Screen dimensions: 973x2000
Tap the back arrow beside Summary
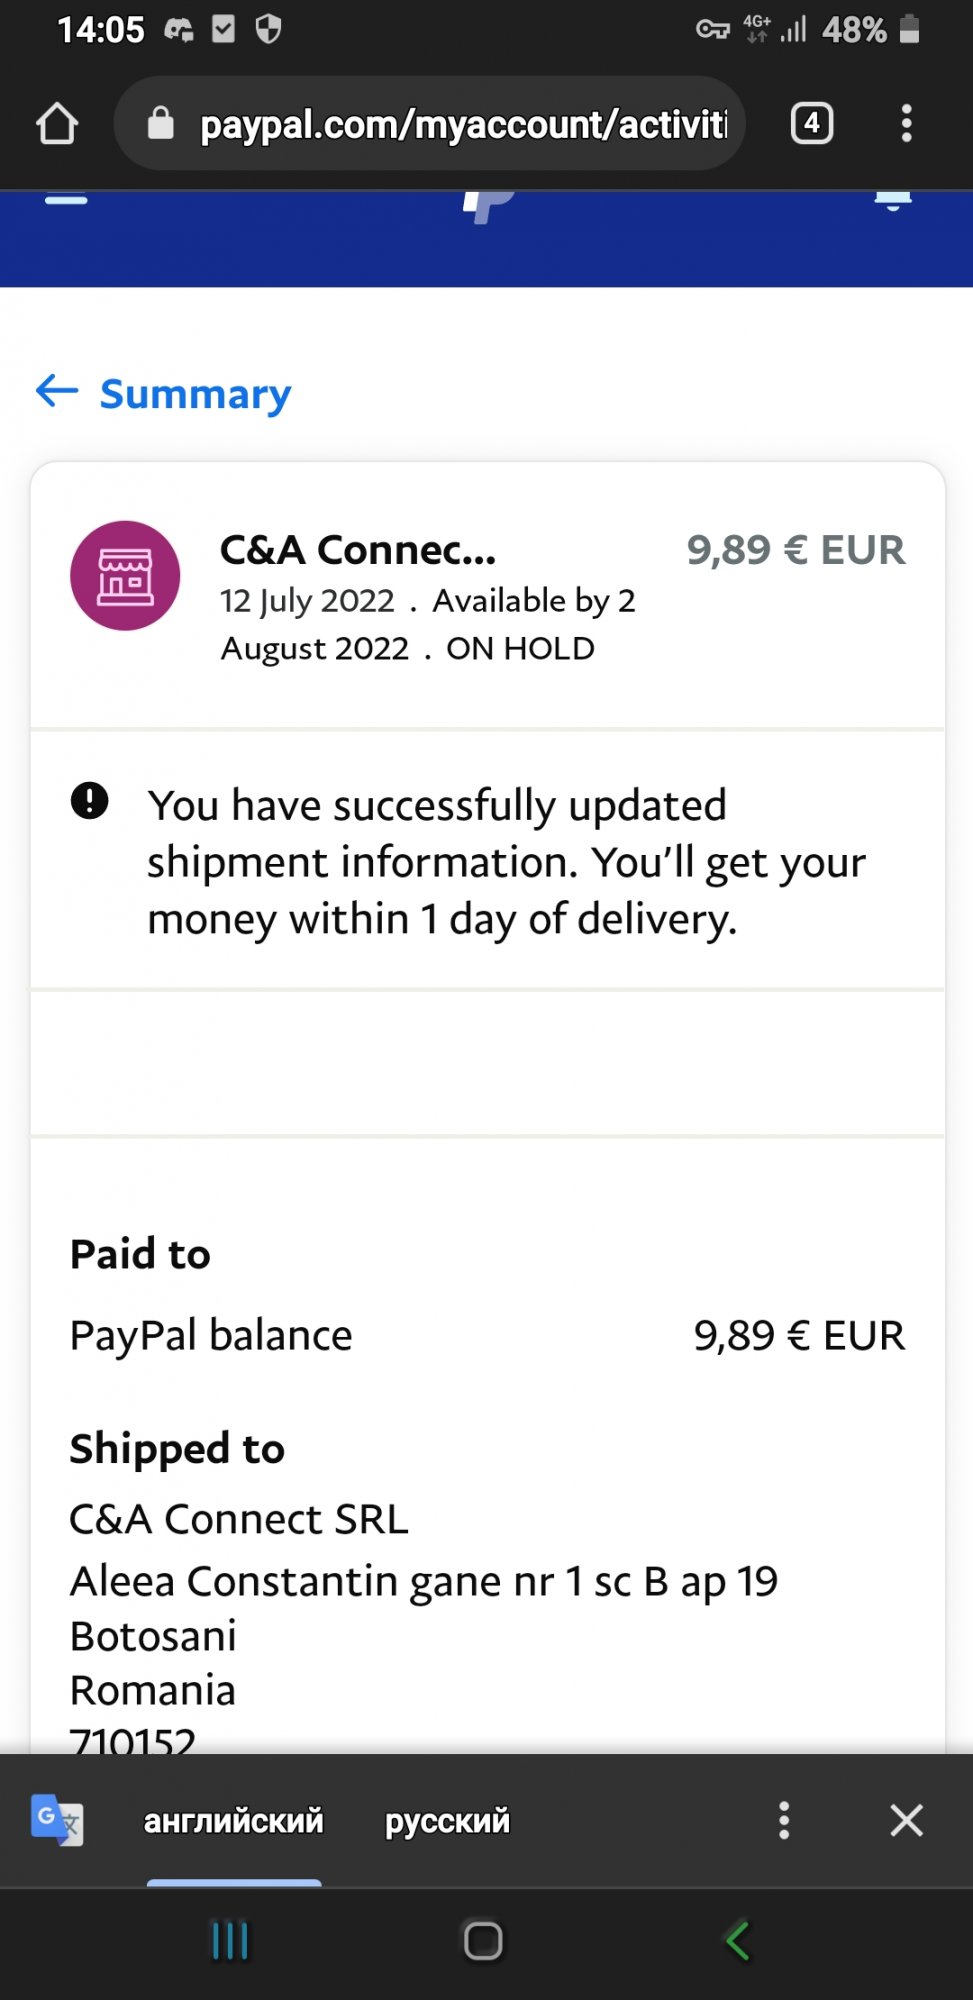pos(57,391)
